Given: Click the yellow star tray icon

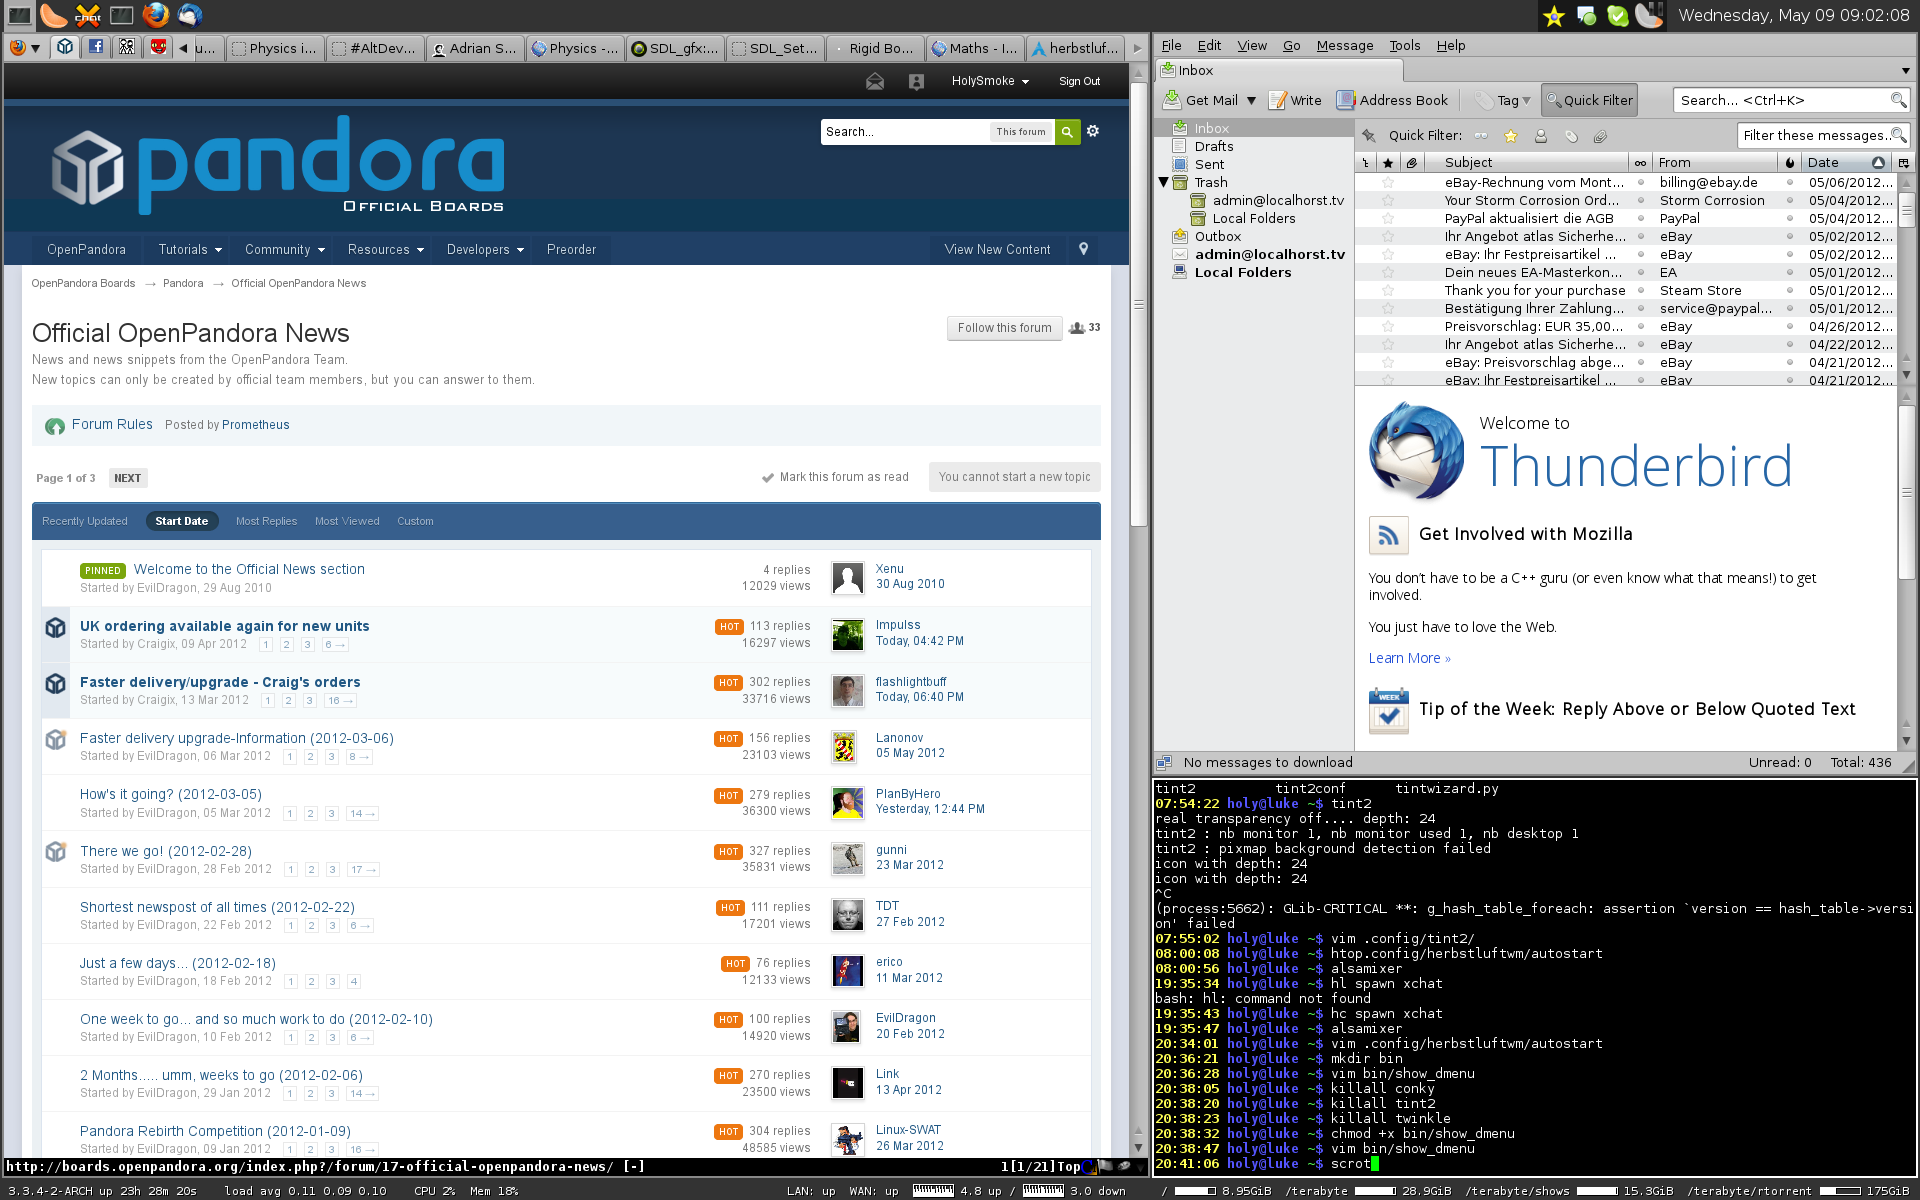Looking at the screenshot, I should [x=1553, y=16].
